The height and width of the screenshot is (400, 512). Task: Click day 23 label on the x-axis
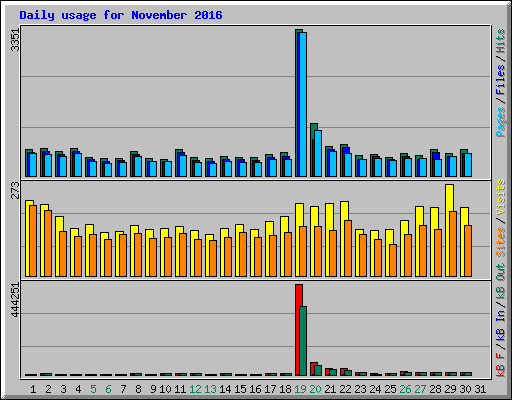(360, 389)
